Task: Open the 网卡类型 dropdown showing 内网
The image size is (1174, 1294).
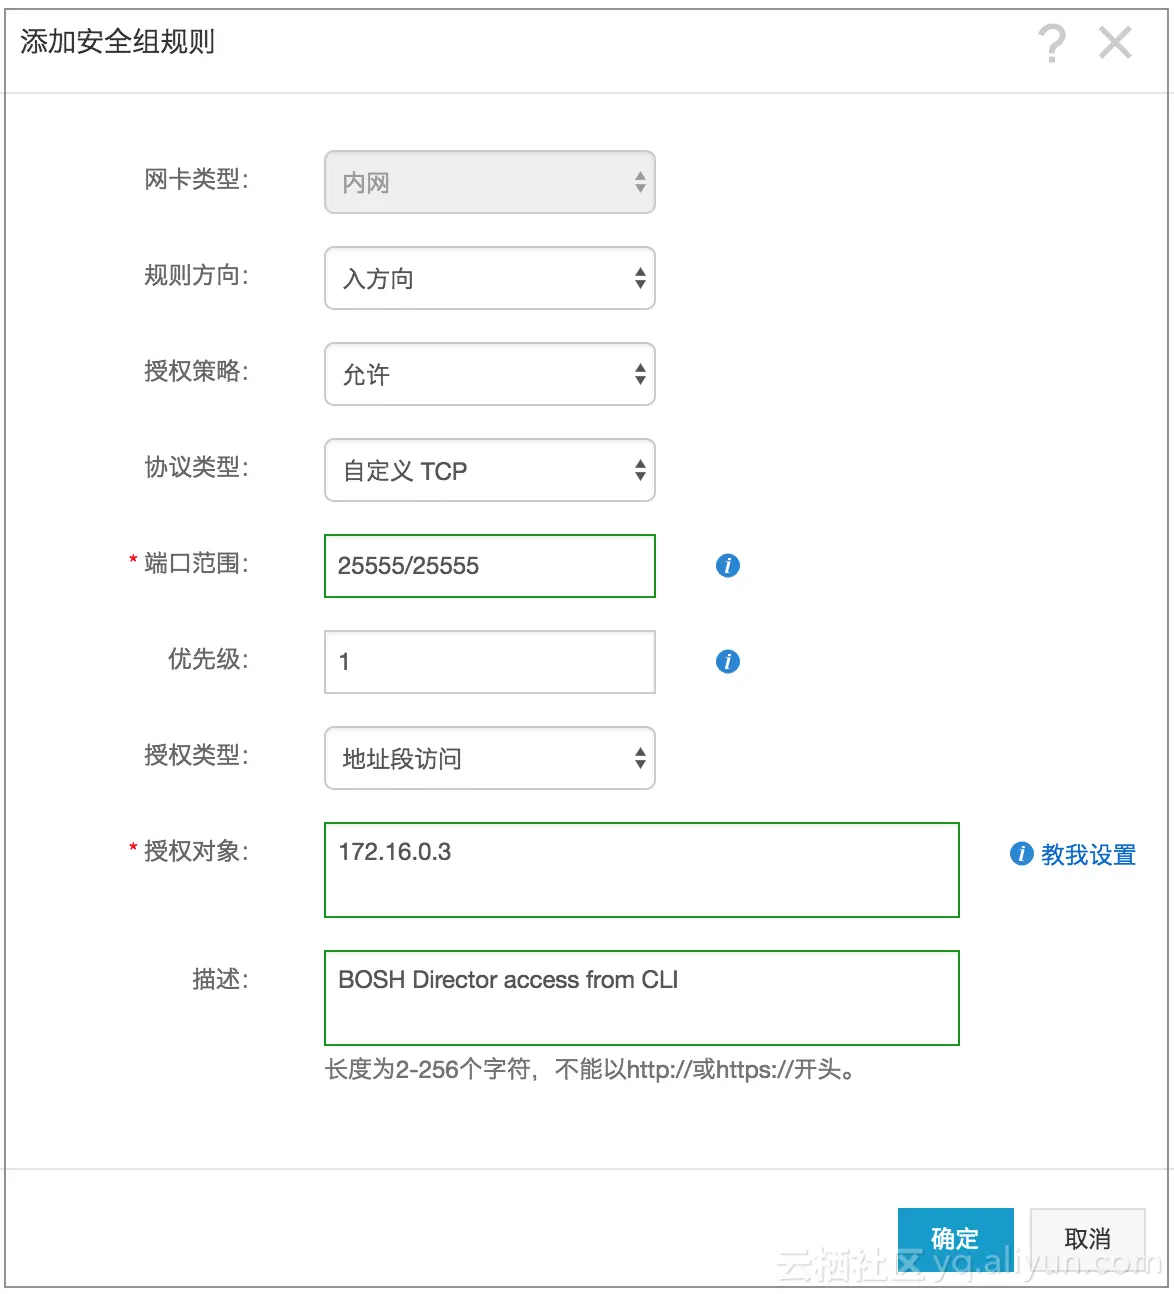Action: coord(490,182)
